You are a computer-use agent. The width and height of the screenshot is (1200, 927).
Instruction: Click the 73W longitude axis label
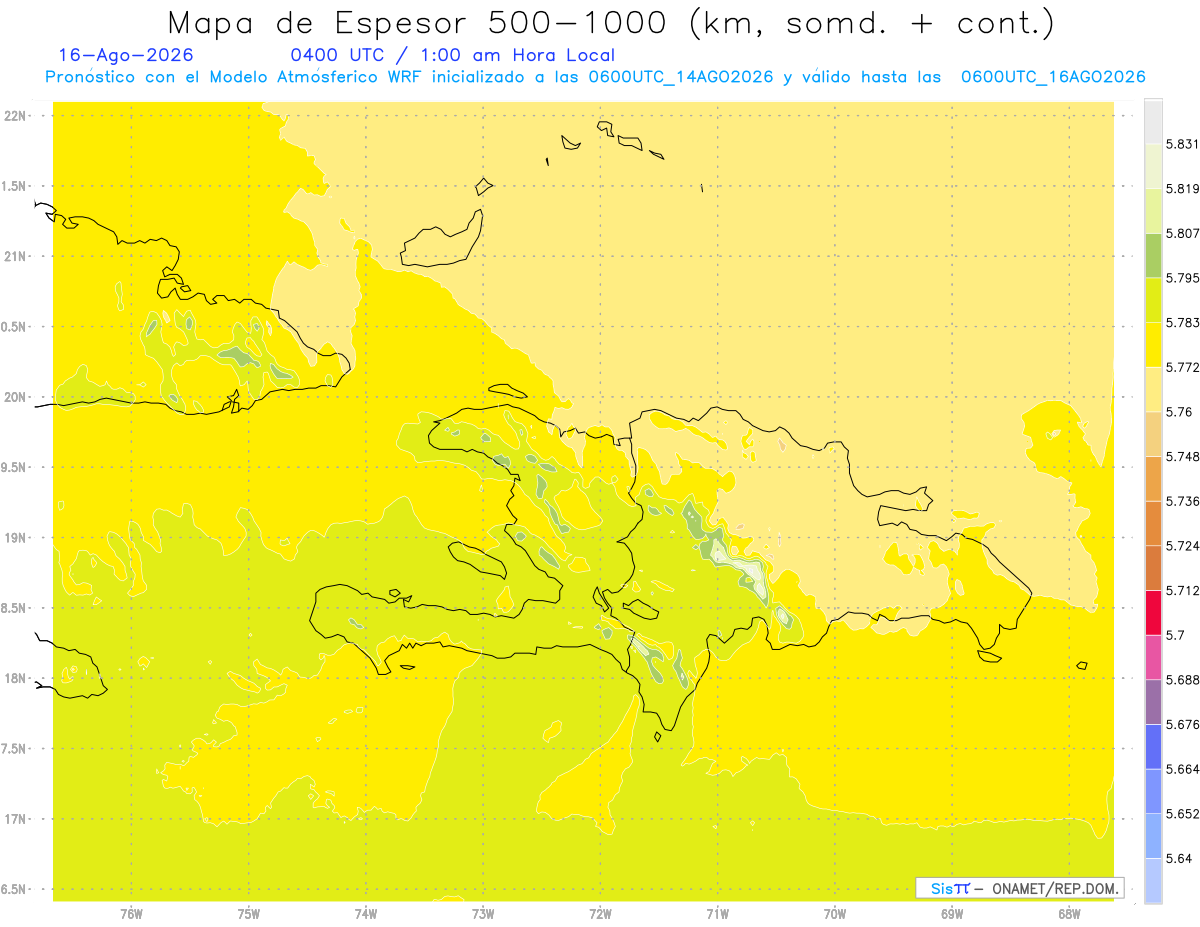[x=483, y=914]
